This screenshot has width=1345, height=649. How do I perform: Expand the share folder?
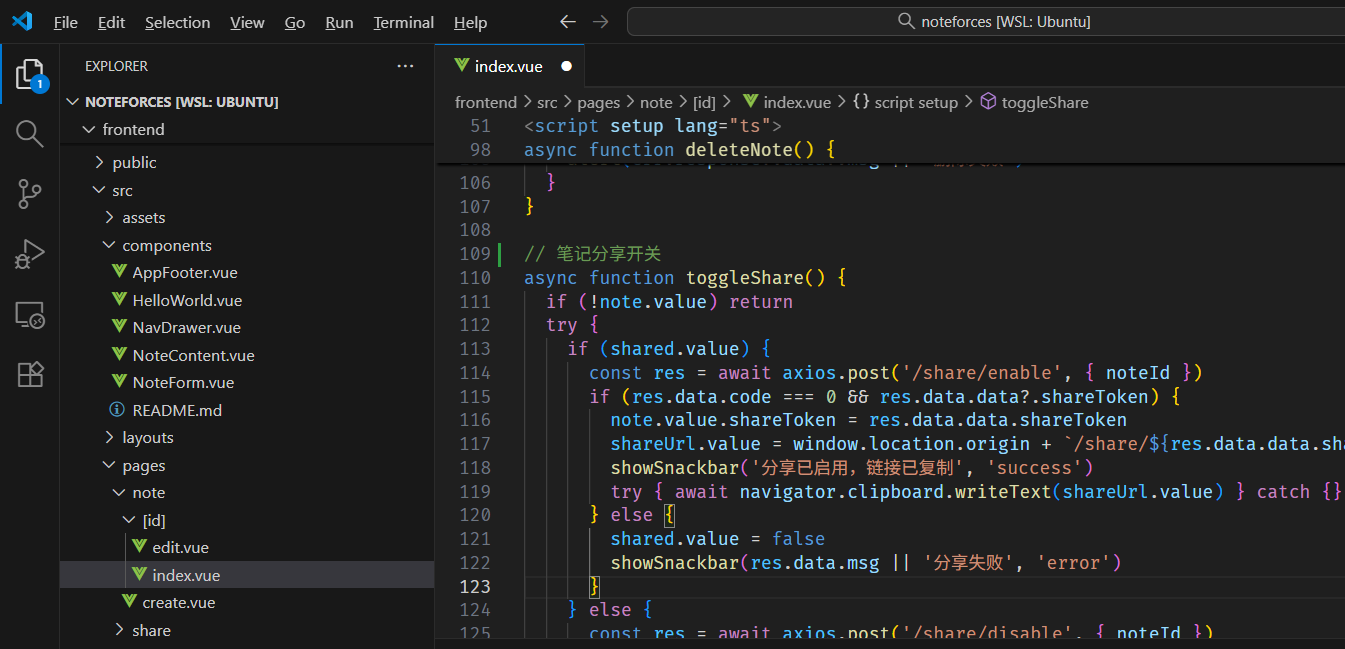coord(151,631)
